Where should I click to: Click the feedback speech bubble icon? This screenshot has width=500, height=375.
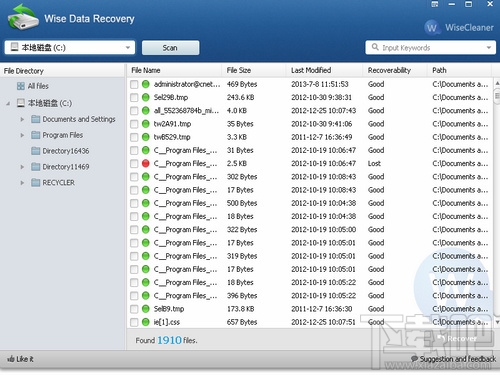(414, 359)
